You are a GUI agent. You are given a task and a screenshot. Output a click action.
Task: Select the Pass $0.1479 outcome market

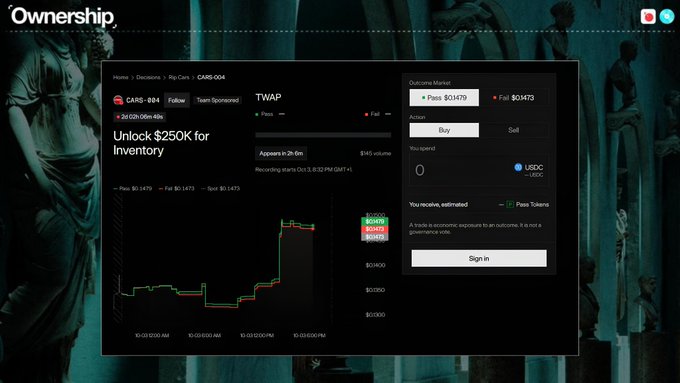coord(444,98)
